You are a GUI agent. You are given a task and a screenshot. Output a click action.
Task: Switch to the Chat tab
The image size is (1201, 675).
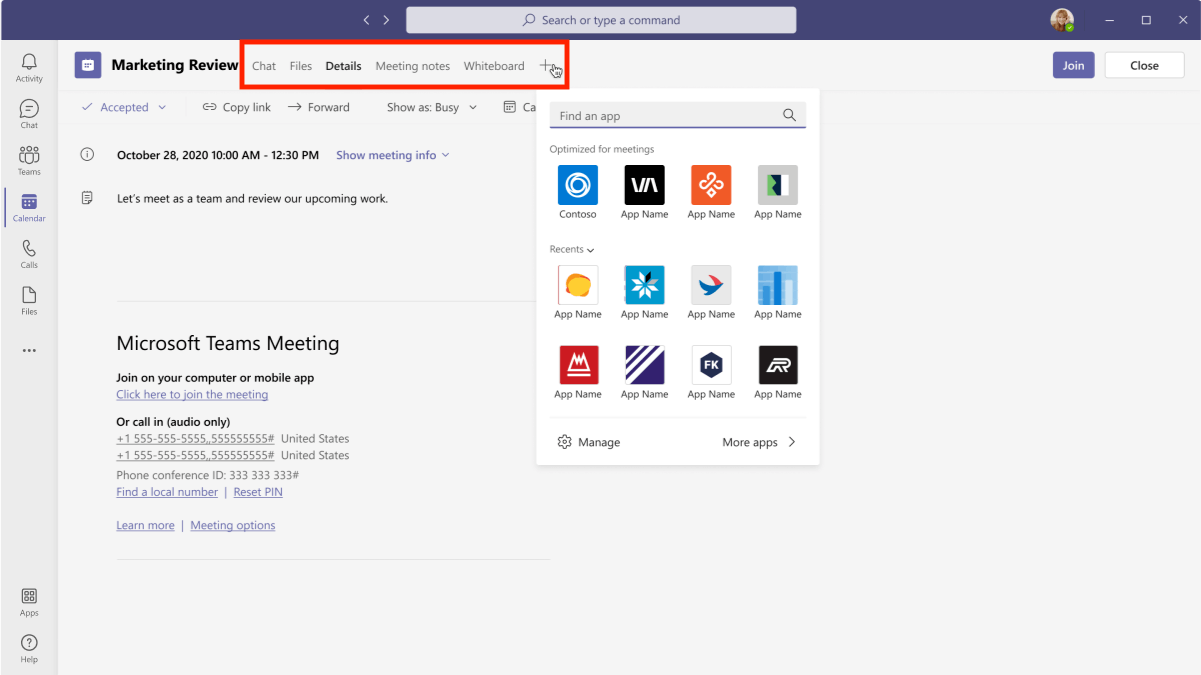(x=264, y=66)
